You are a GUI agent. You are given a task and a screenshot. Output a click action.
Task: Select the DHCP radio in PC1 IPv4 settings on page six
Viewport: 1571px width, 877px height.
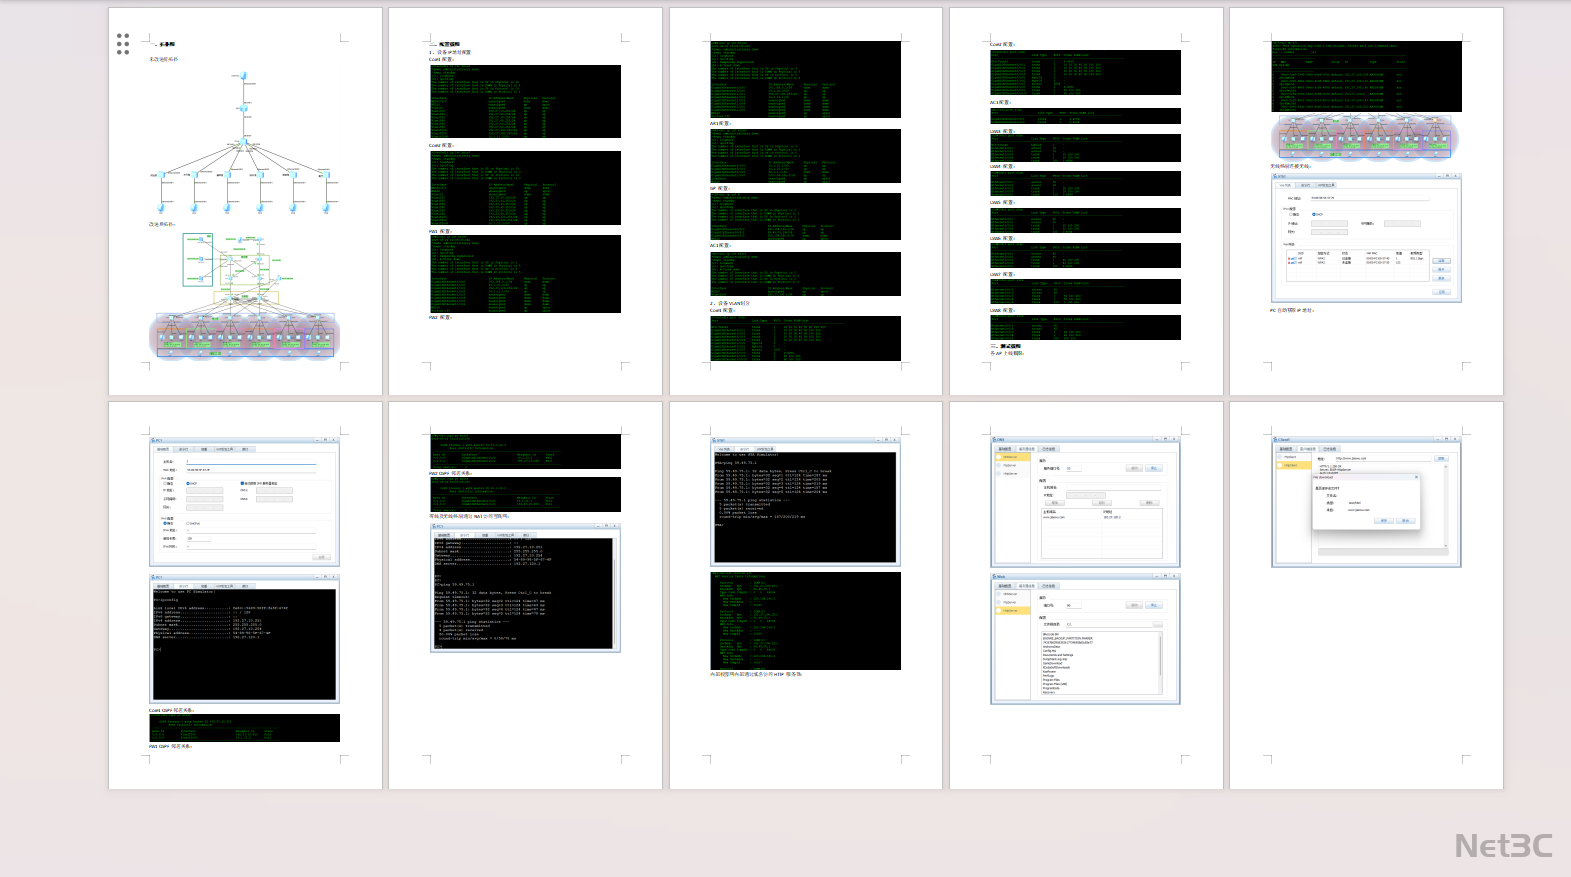tap(188, 483)
